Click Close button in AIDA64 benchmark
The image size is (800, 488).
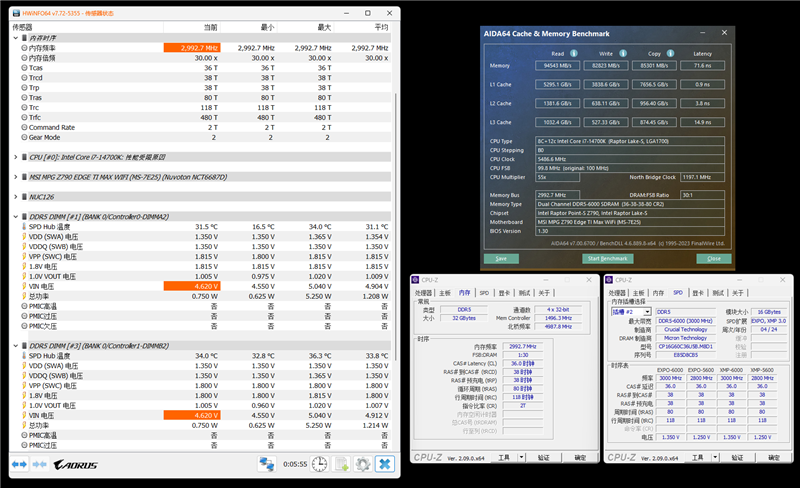click(x=714, y=258)
